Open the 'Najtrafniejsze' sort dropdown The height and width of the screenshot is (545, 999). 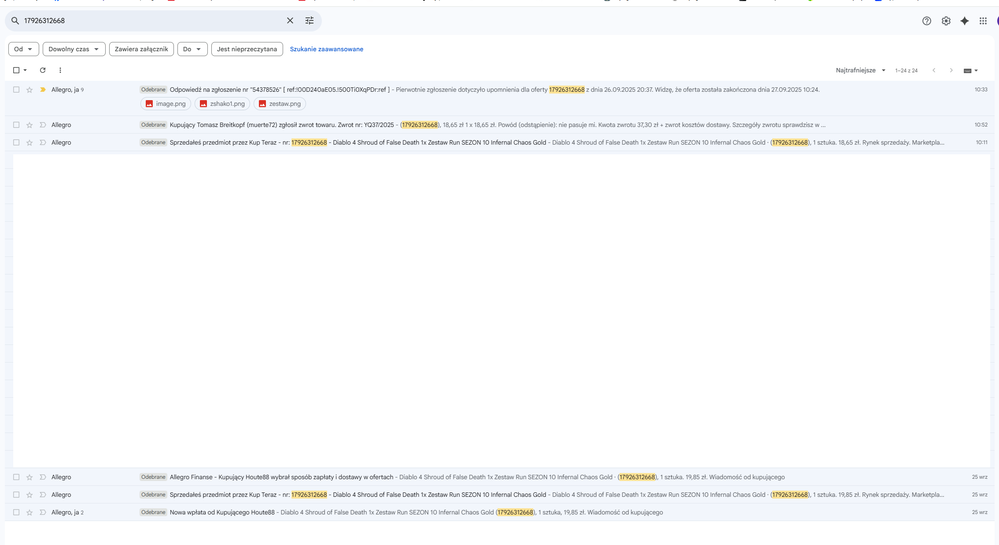click(x=860, y=71)
